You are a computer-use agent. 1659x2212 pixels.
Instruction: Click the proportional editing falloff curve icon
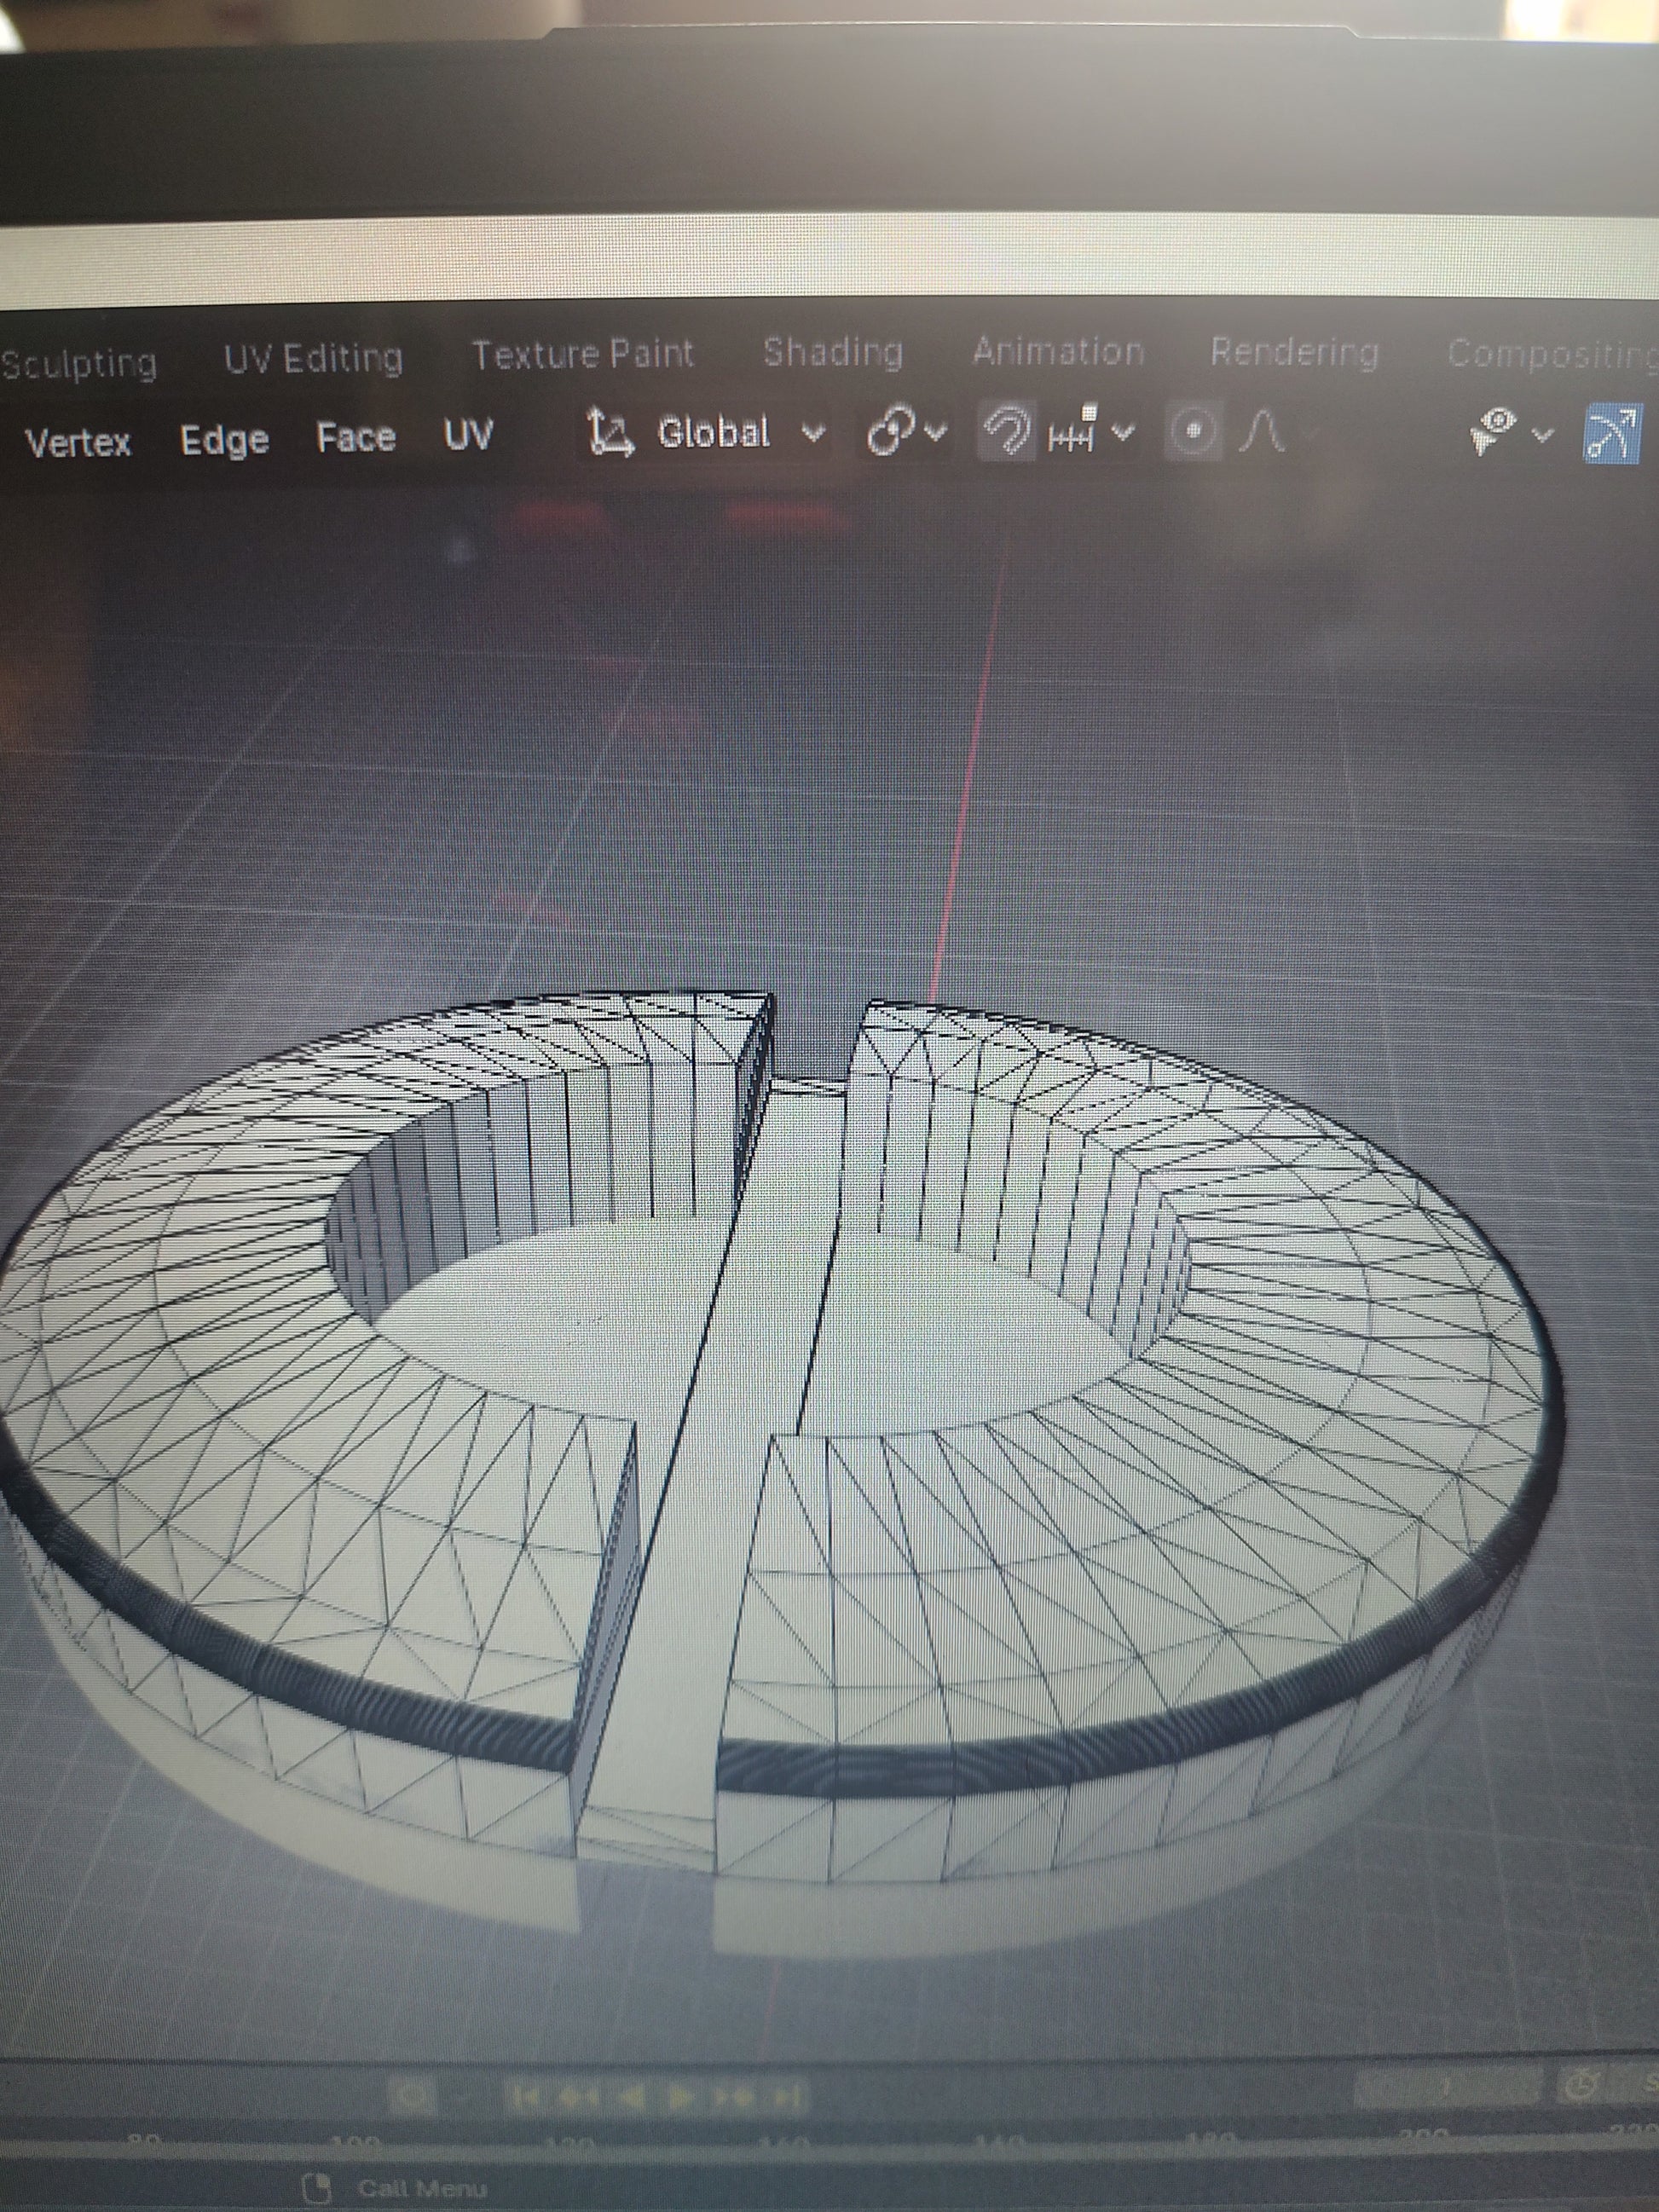[1261, 432]
